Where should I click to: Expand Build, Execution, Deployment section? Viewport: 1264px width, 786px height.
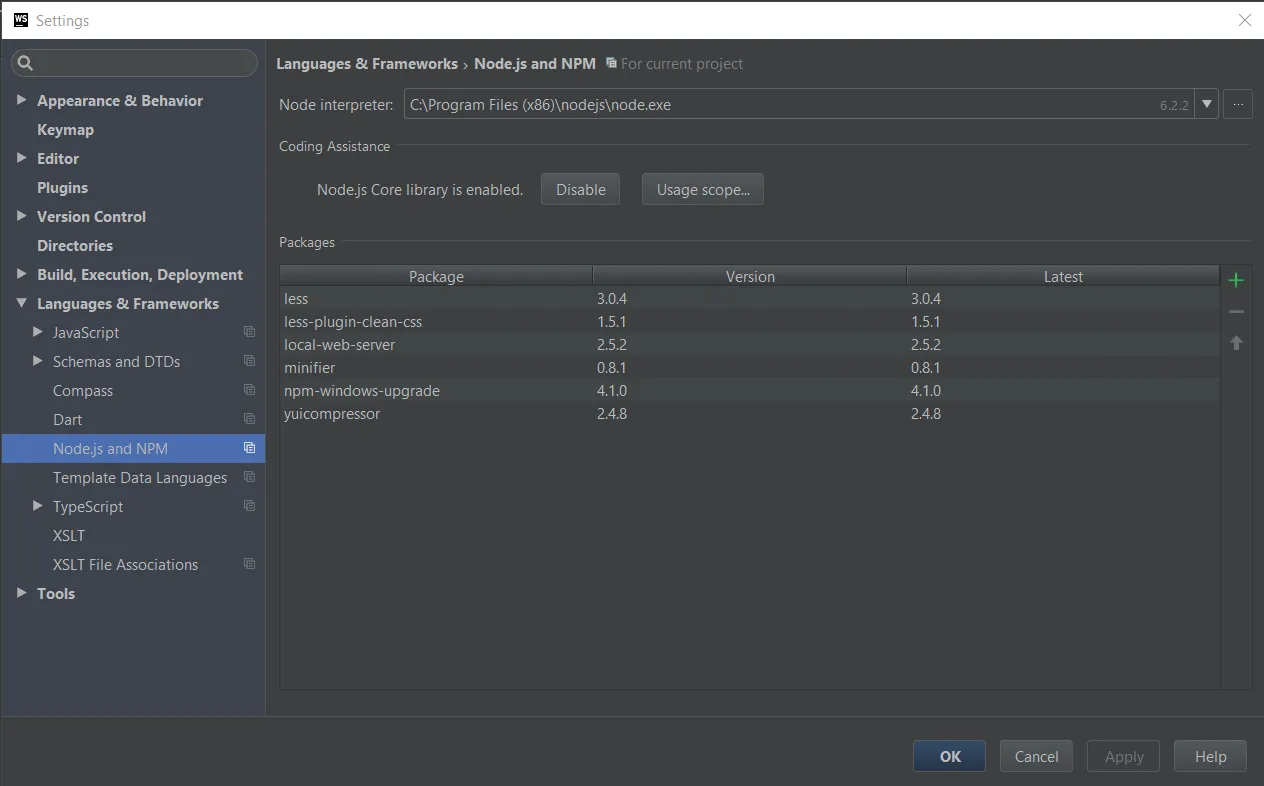point(22,274)
